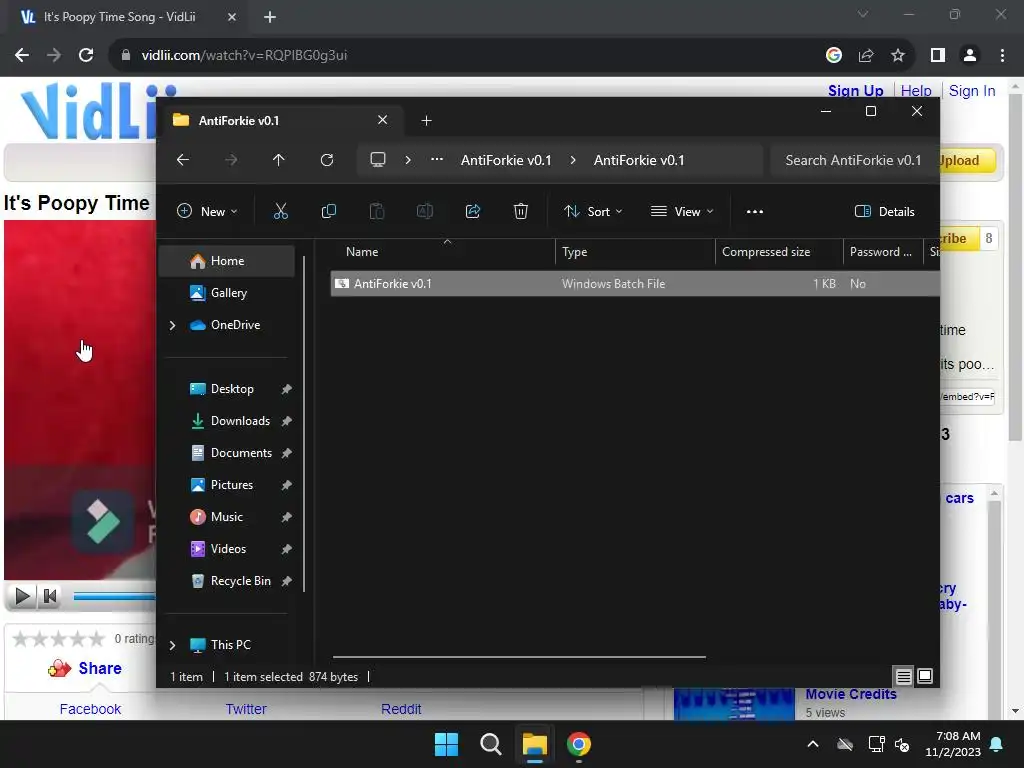Open the See more ellipsis in toolbar
The width and height of the screenshot is (1024, 768).
point(755,212)
